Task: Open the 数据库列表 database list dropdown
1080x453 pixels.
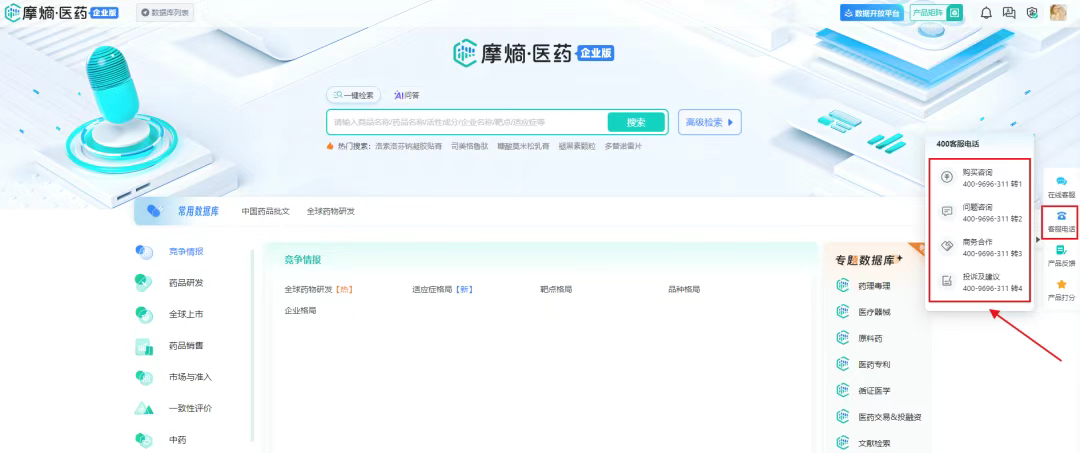Action: pos(165,12)
